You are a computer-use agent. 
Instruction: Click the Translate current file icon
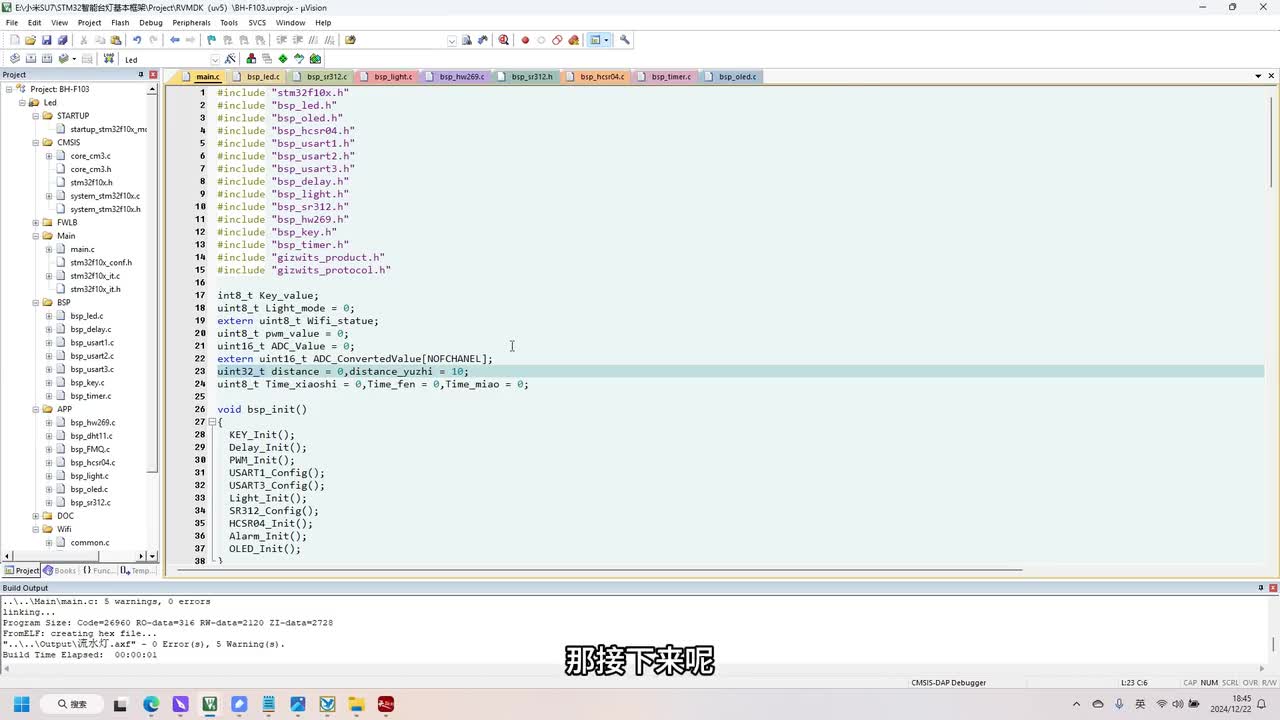(14, 59)
